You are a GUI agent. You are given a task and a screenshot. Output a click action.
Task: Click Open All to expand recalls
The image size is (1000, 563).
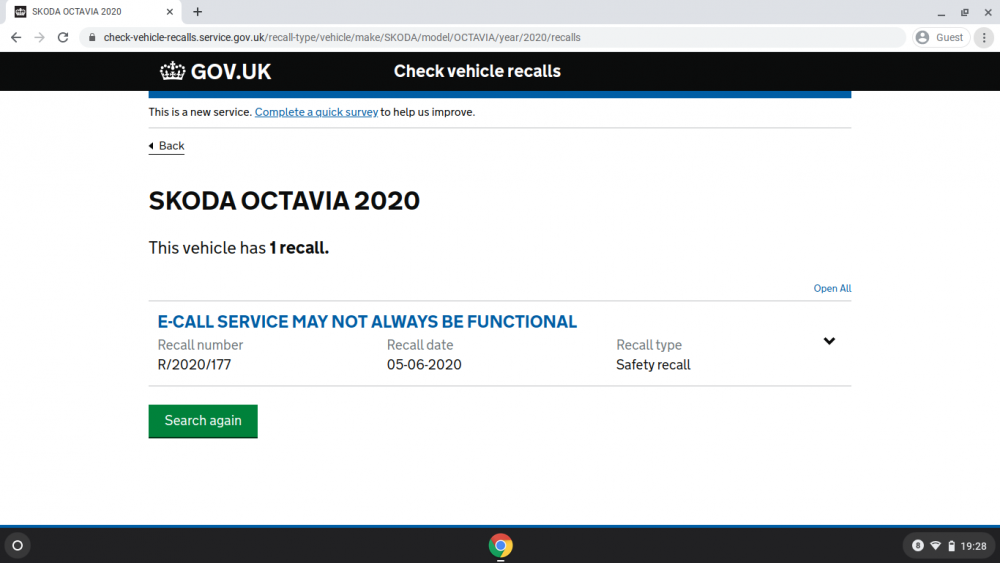(832, 288)
